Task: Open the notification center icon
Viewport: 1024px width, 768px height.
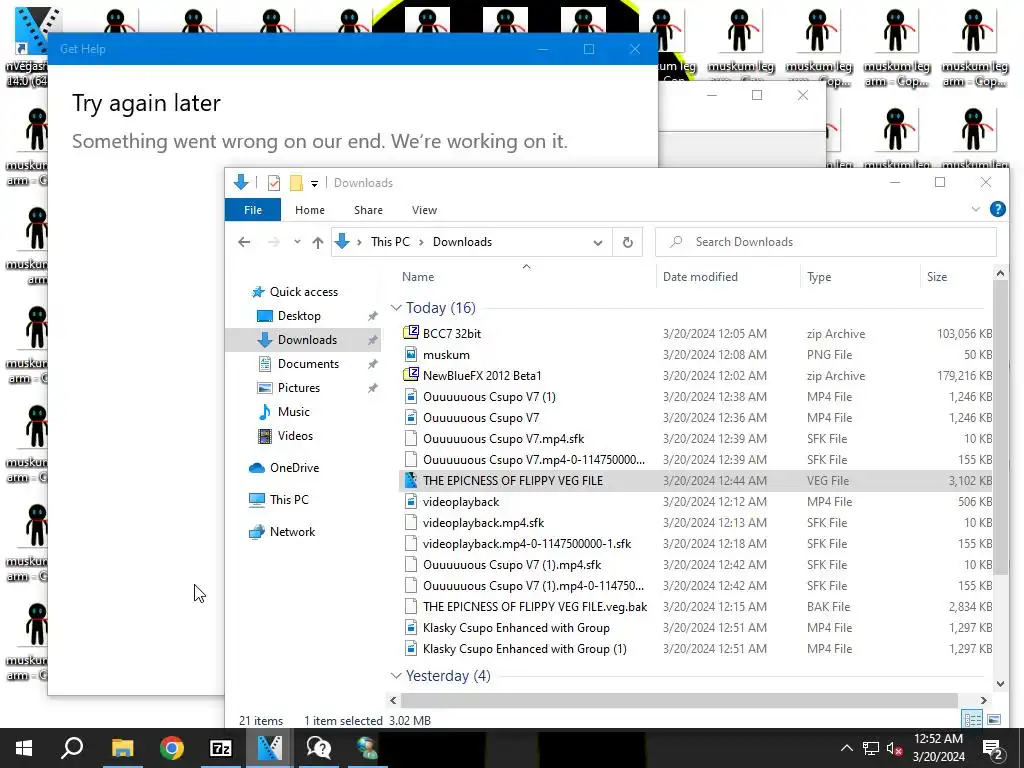Action: point(993,748)
